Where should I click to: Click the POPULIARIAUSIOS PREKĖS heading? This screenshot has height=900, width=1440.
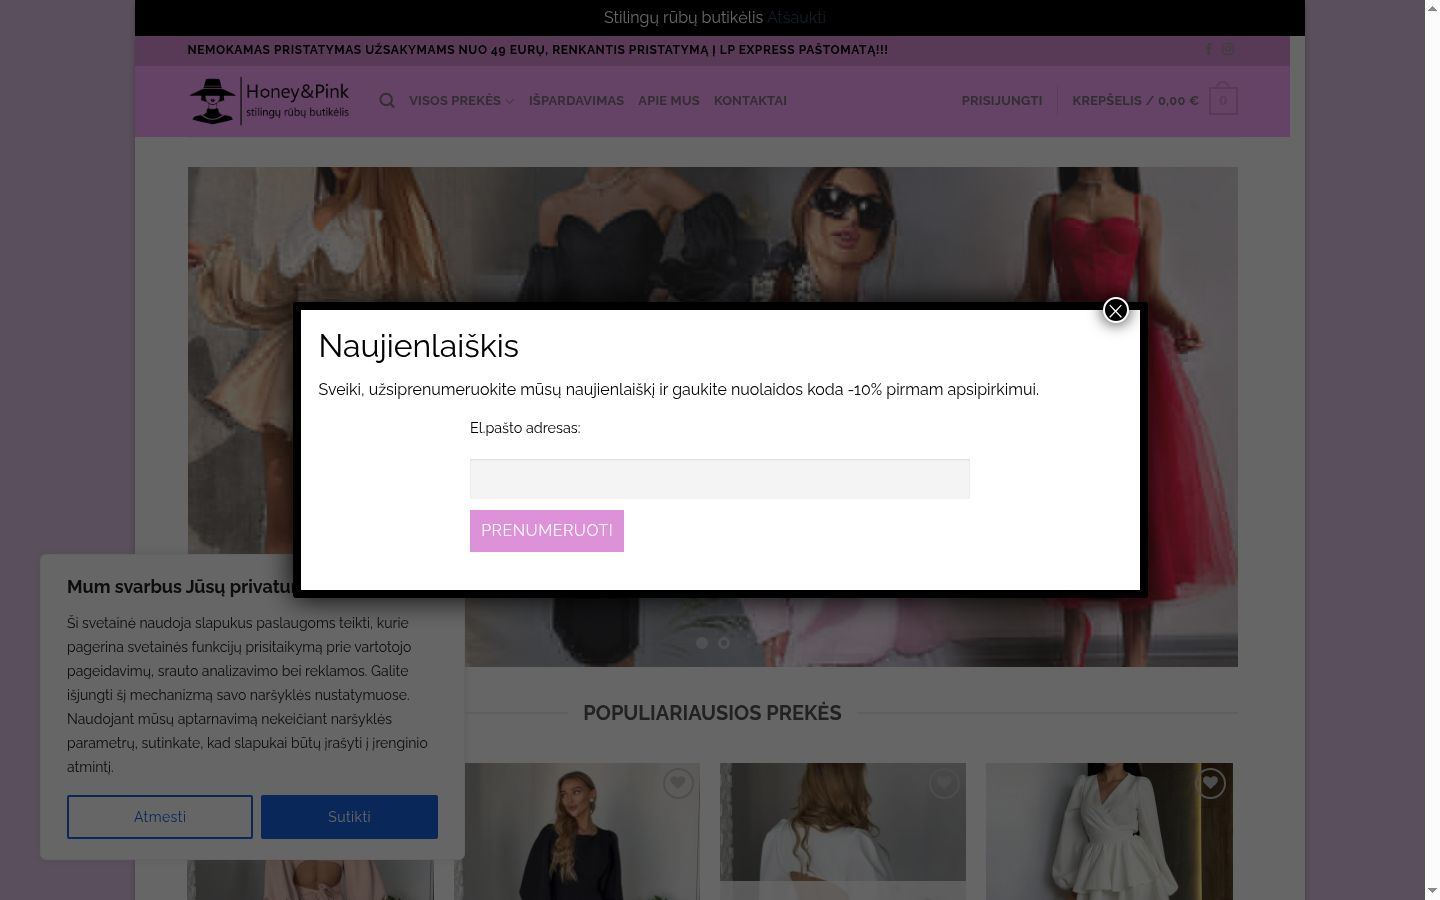pos(712,713)
